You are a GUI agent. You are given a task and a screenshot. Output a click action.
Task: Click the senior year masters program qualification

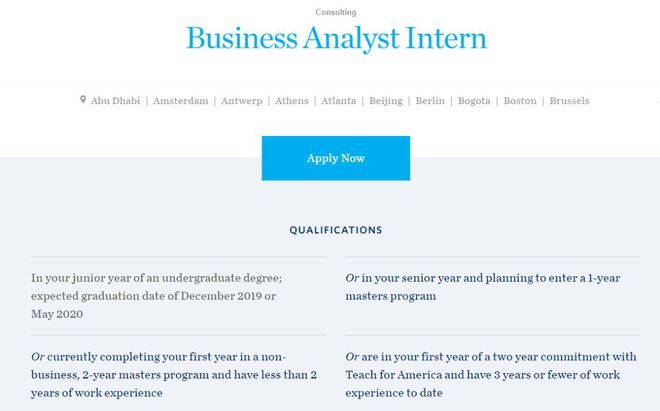coord(483,287)
